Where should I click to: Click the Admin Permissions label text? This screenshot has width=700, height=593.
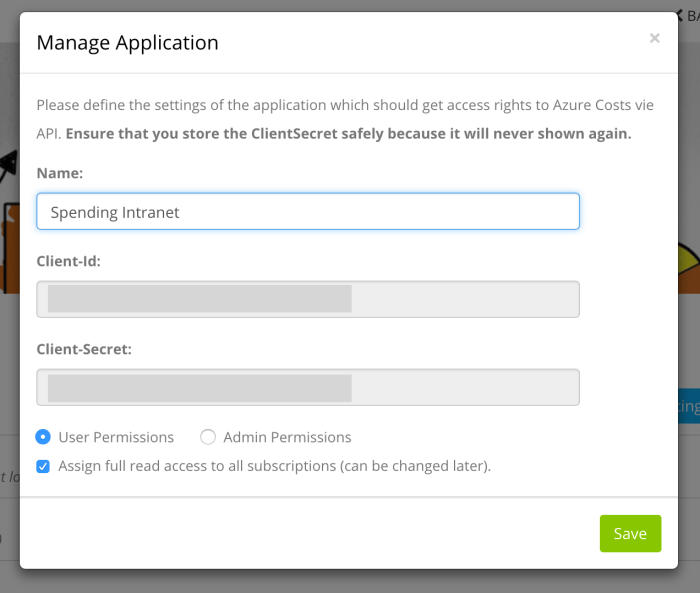click(288, 437)
